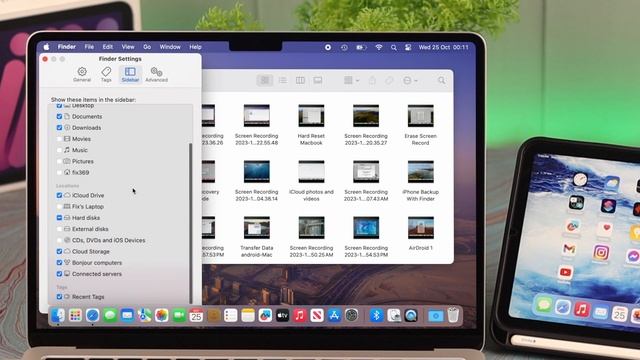This screenshot has width=640, height=360.
Task: Select the Erase Screen Record file
Action: pyautogui.click(x=420, y=124)
